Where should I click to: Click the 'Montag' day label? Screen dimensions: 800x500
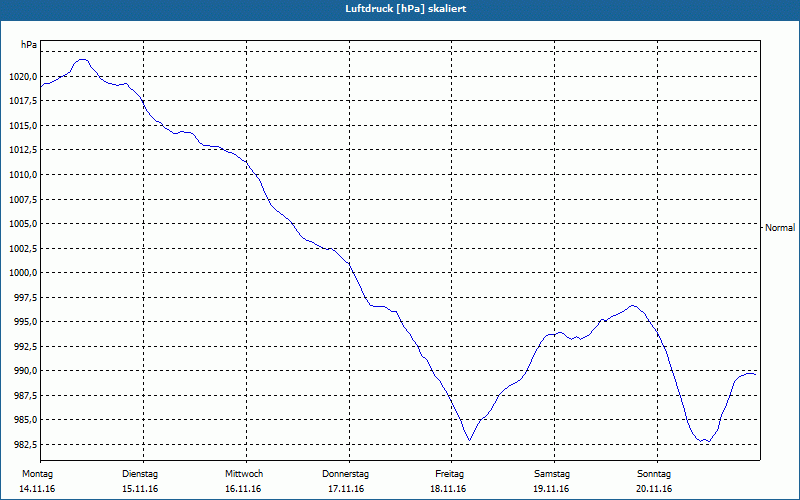pyautogui.click(x=37, y=474)
